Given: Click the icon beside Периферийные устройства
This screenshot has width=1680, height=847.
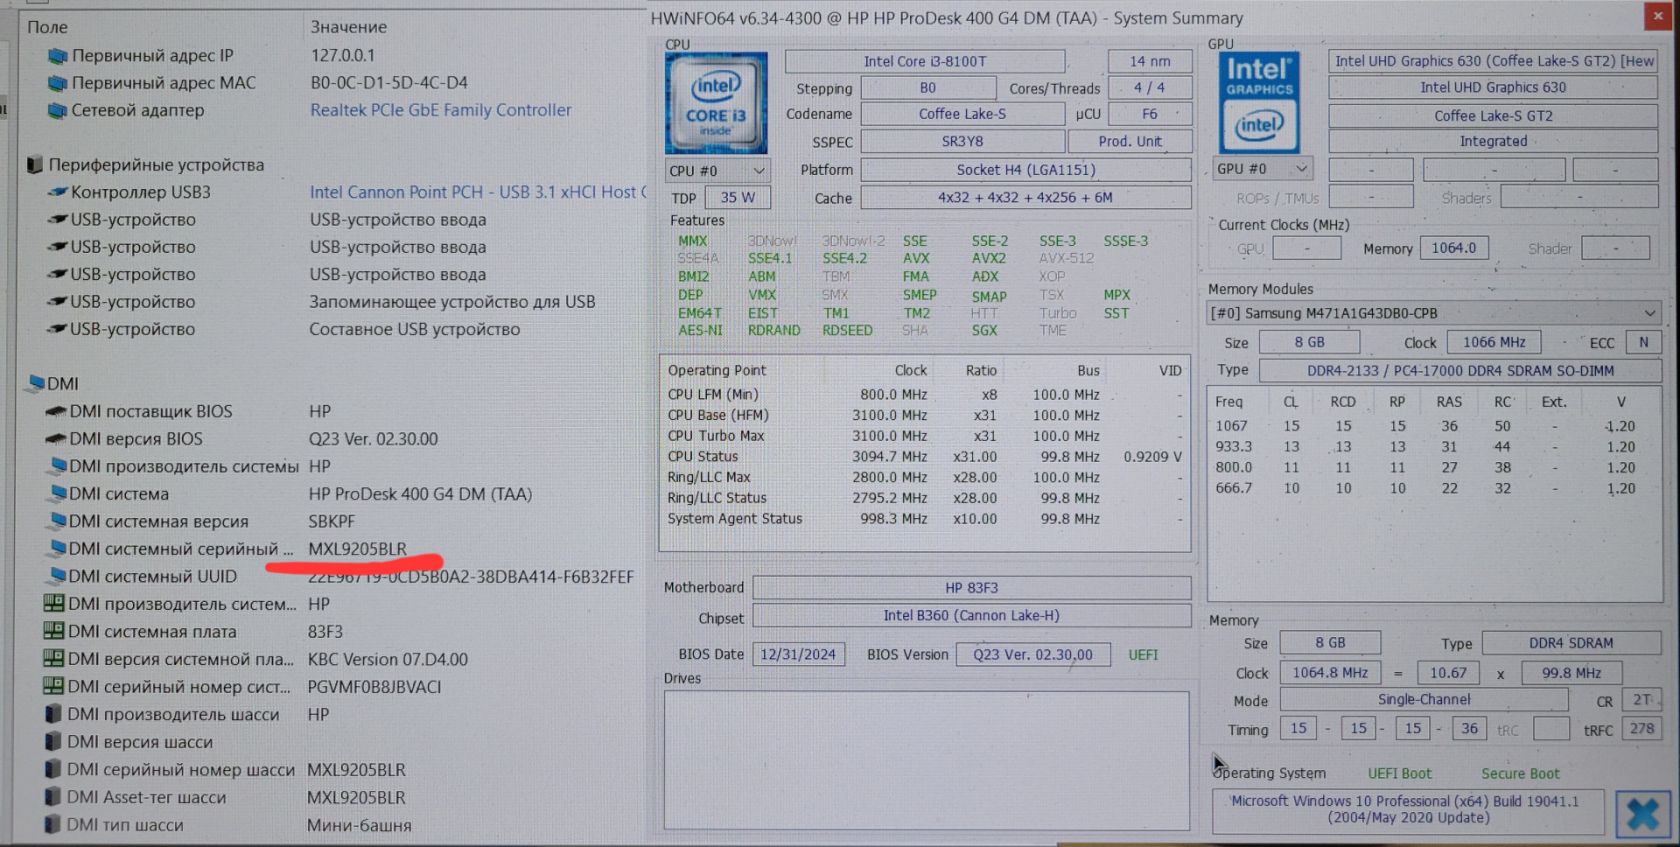Looking at the screenshot, I should pos(35,164).
